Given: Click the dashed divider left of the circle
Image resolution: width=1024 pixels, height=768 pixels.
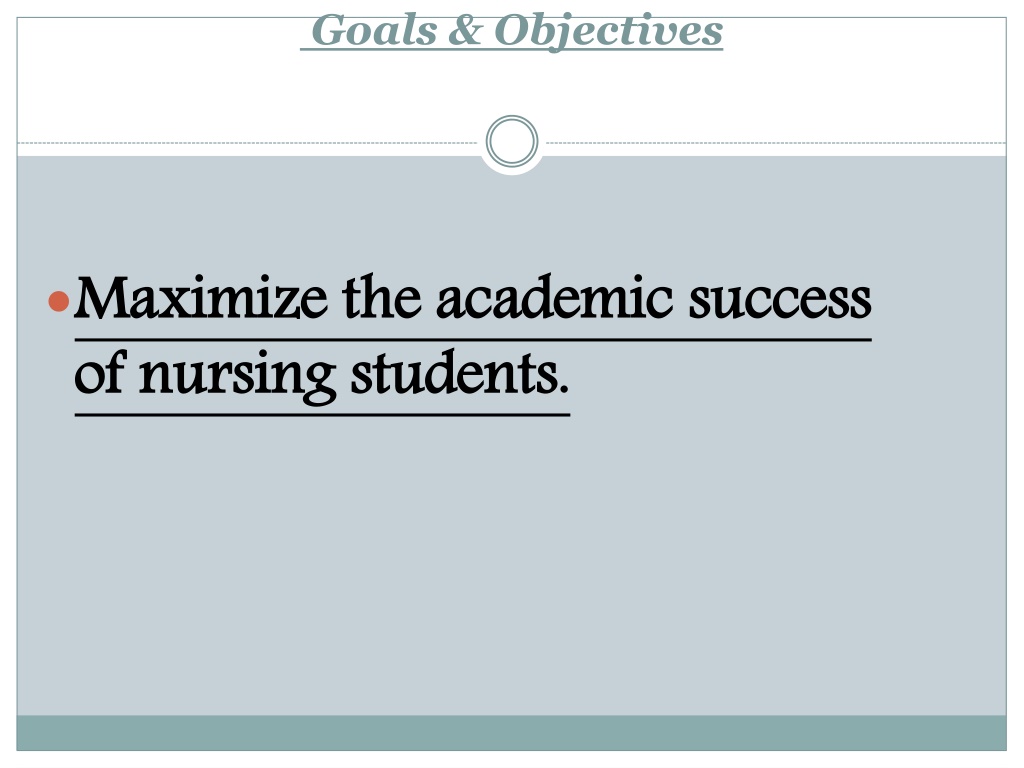Looking at the screenshot, I should point(247,142).
